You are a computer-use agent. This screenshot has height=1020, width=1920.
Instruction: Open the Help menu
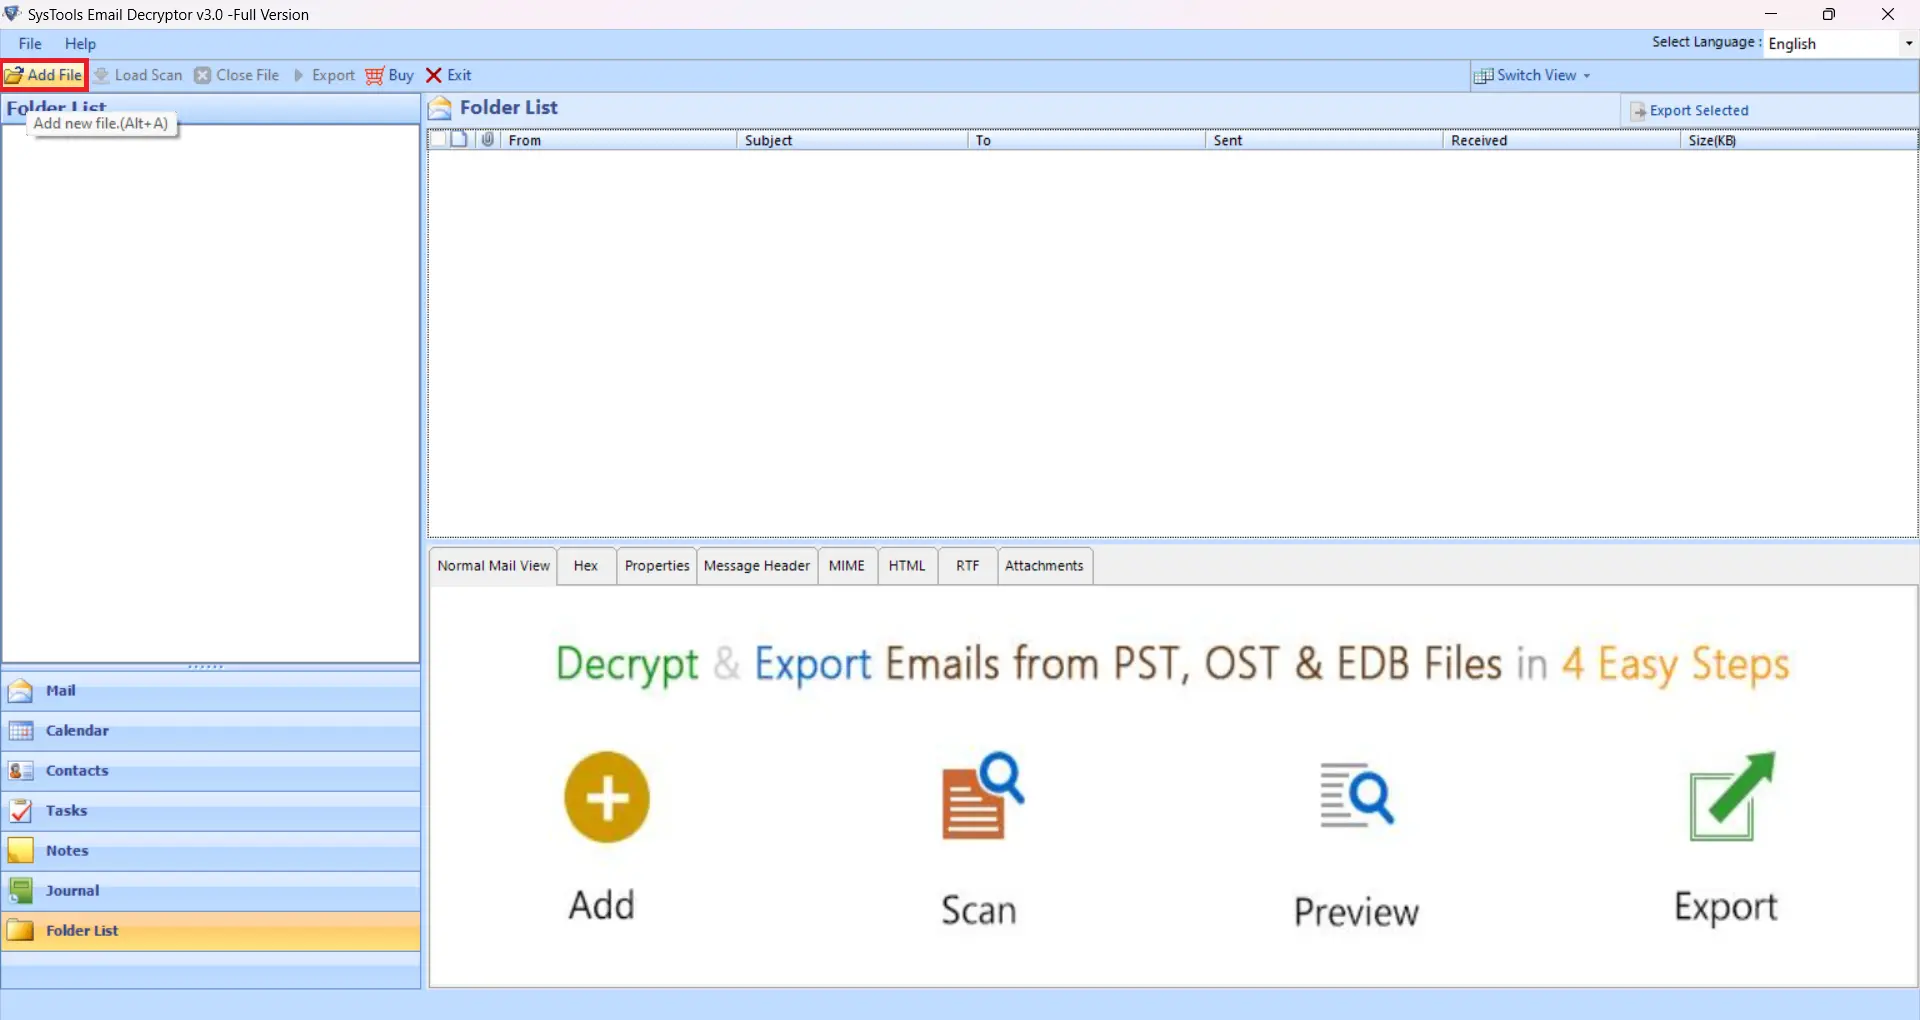[80, 44]
